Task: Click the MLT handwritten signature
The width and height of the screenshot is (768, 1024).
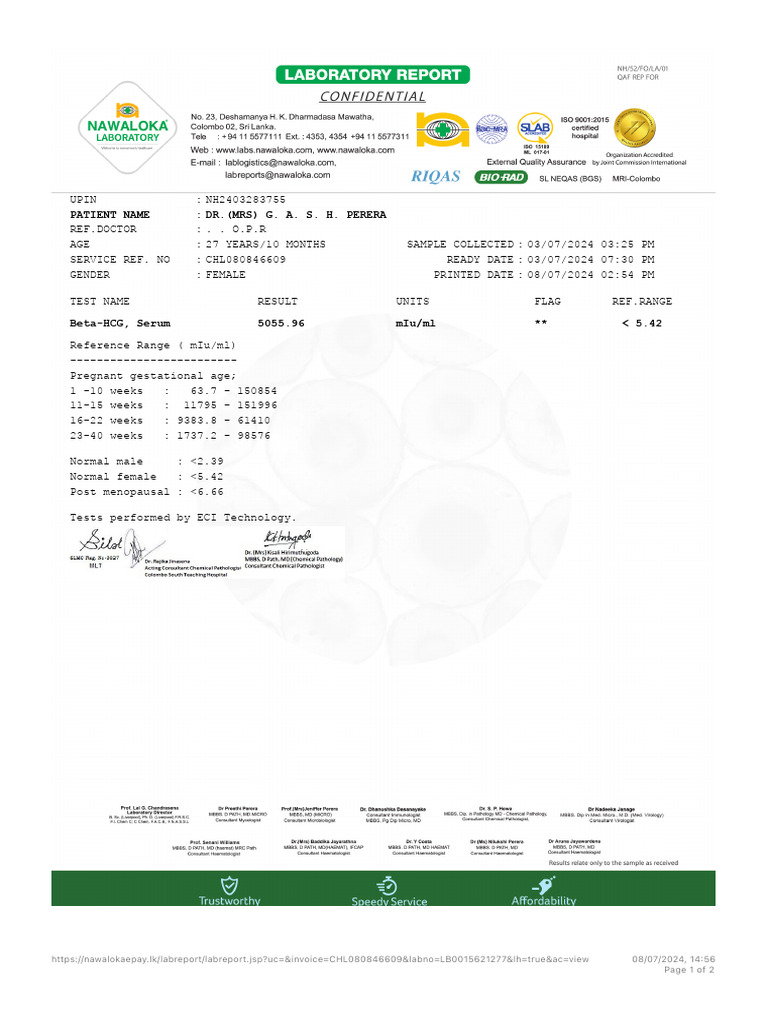Action: [x=101, y=542]
